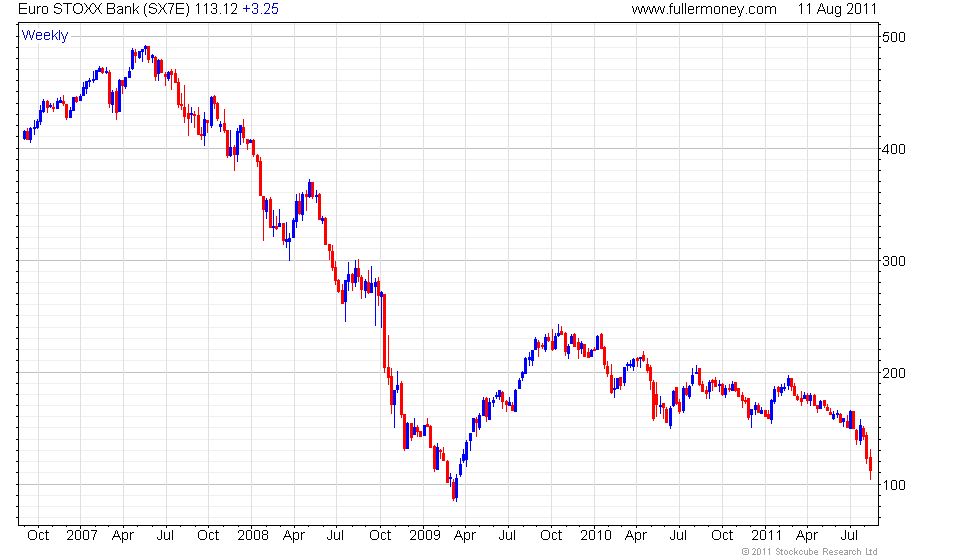
Task: Click the Euro STOXX Bank (SX7E) title
Action: [x=105, y=9]
